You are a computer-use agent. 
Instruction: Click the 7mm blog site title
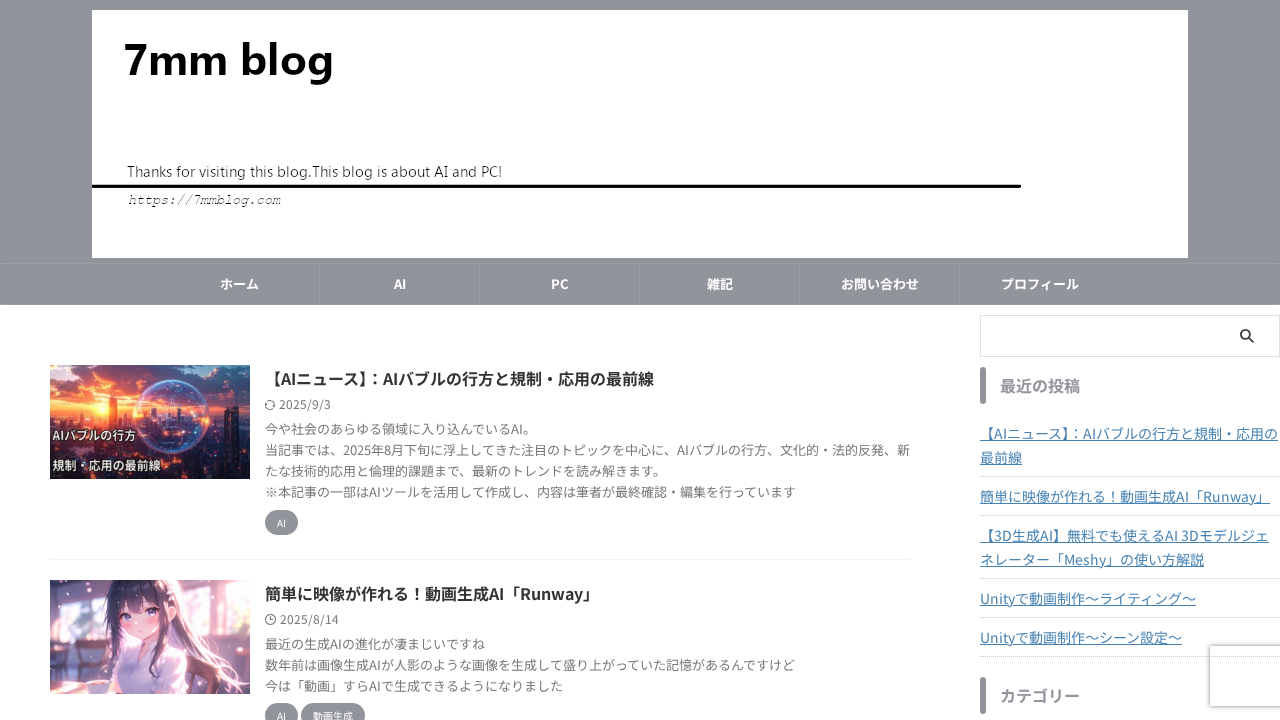pyautogui.click(x=229, y=60)
